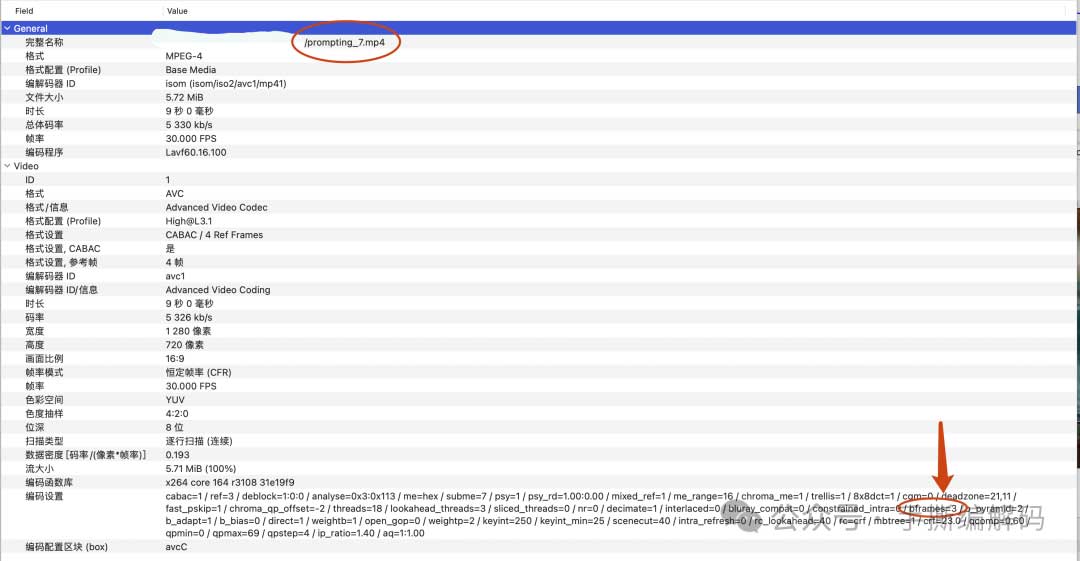The width and height of the screenshot is (1080, 561).
Task: Collapse the Video section disclosure triangle
Action: click(7, 166)
